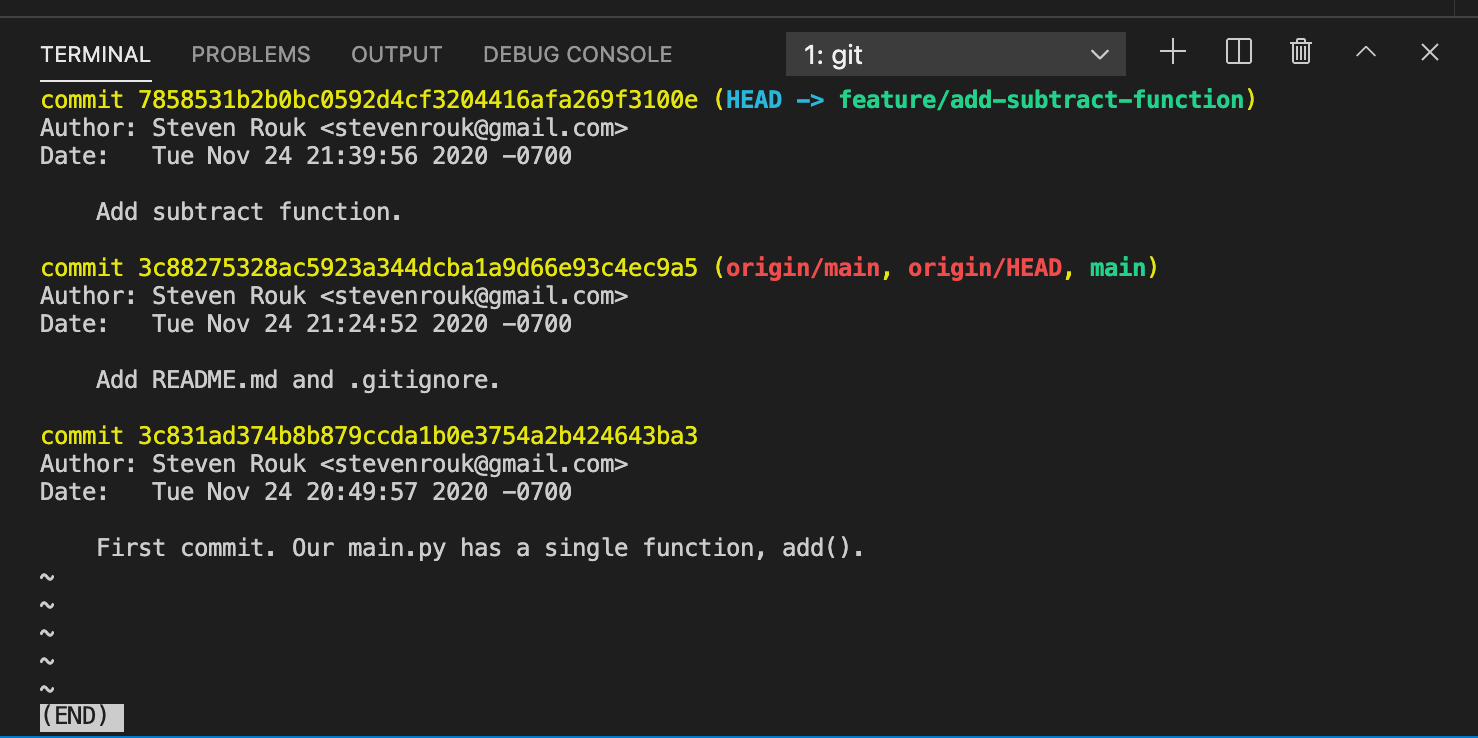Click the green main branch label
This screenshot has height=738, width=1478.
pos(1118,268)
